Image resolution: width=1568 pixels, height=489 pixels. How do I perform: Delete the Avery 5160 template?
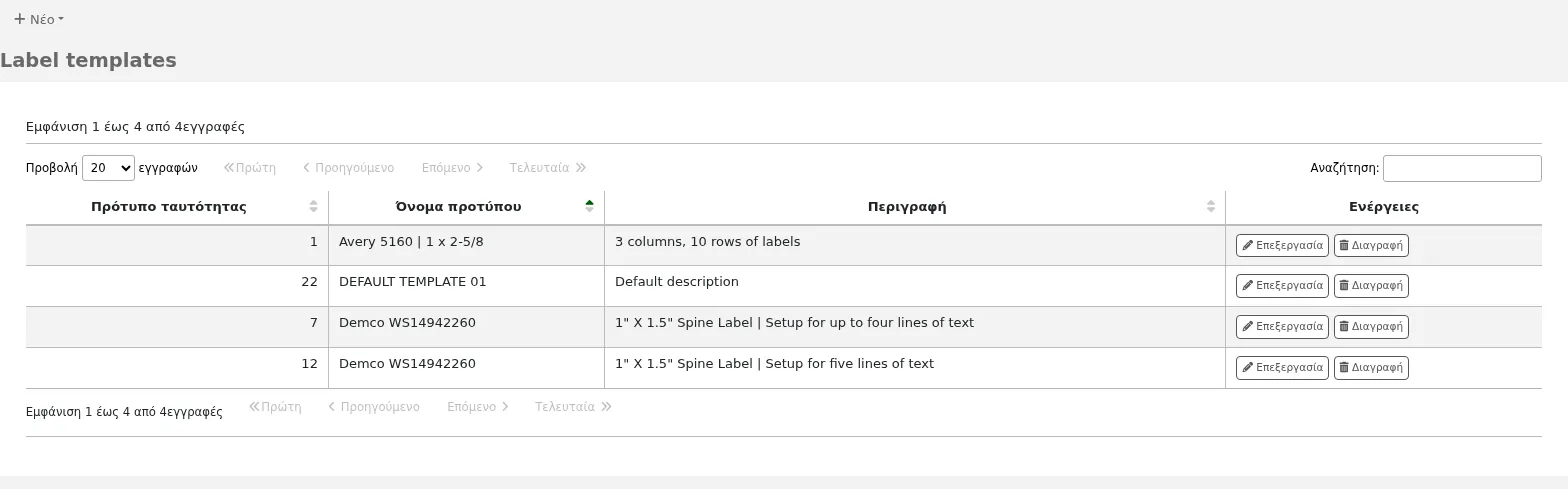(x=1371, y=245)
